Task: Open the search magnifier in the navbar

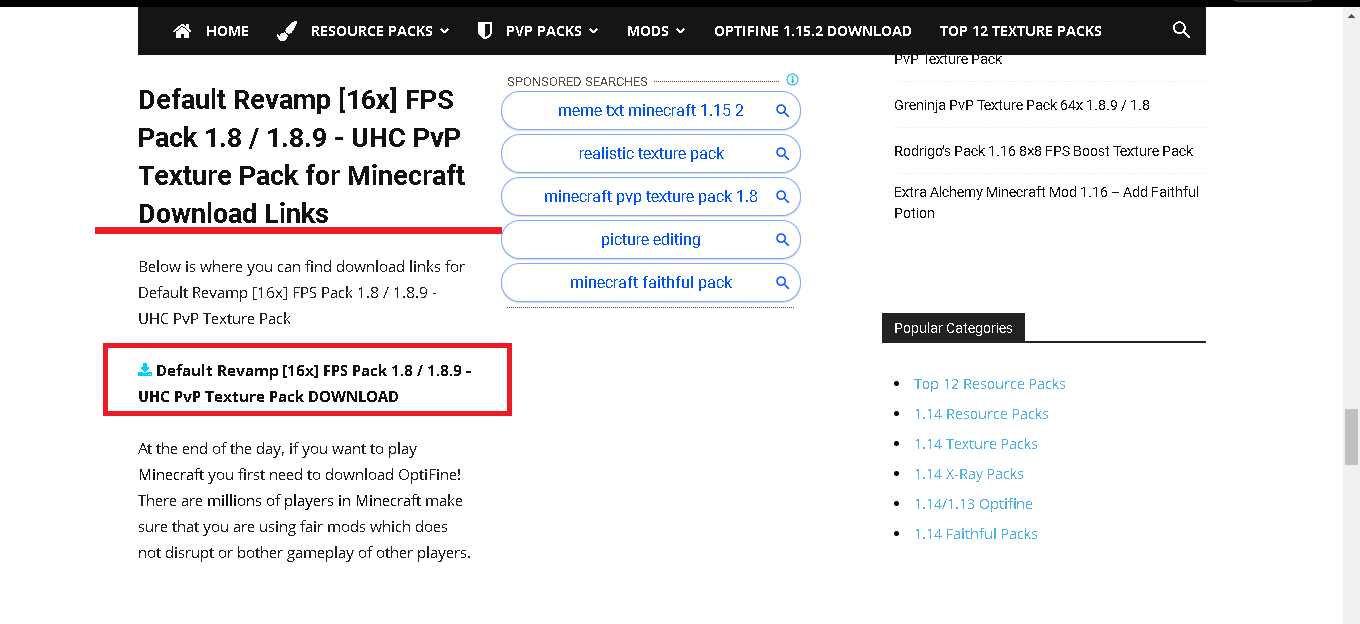Action: click(1181, 30)
